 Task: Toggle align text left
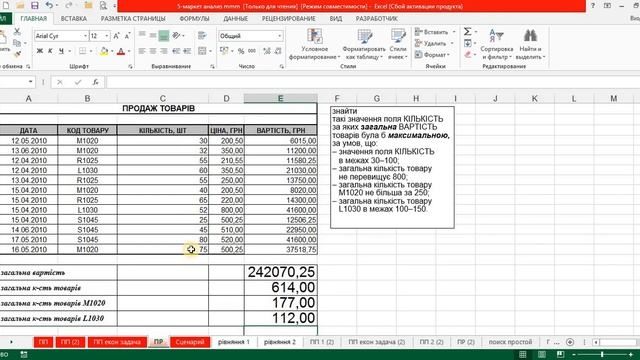pos(142,51)
